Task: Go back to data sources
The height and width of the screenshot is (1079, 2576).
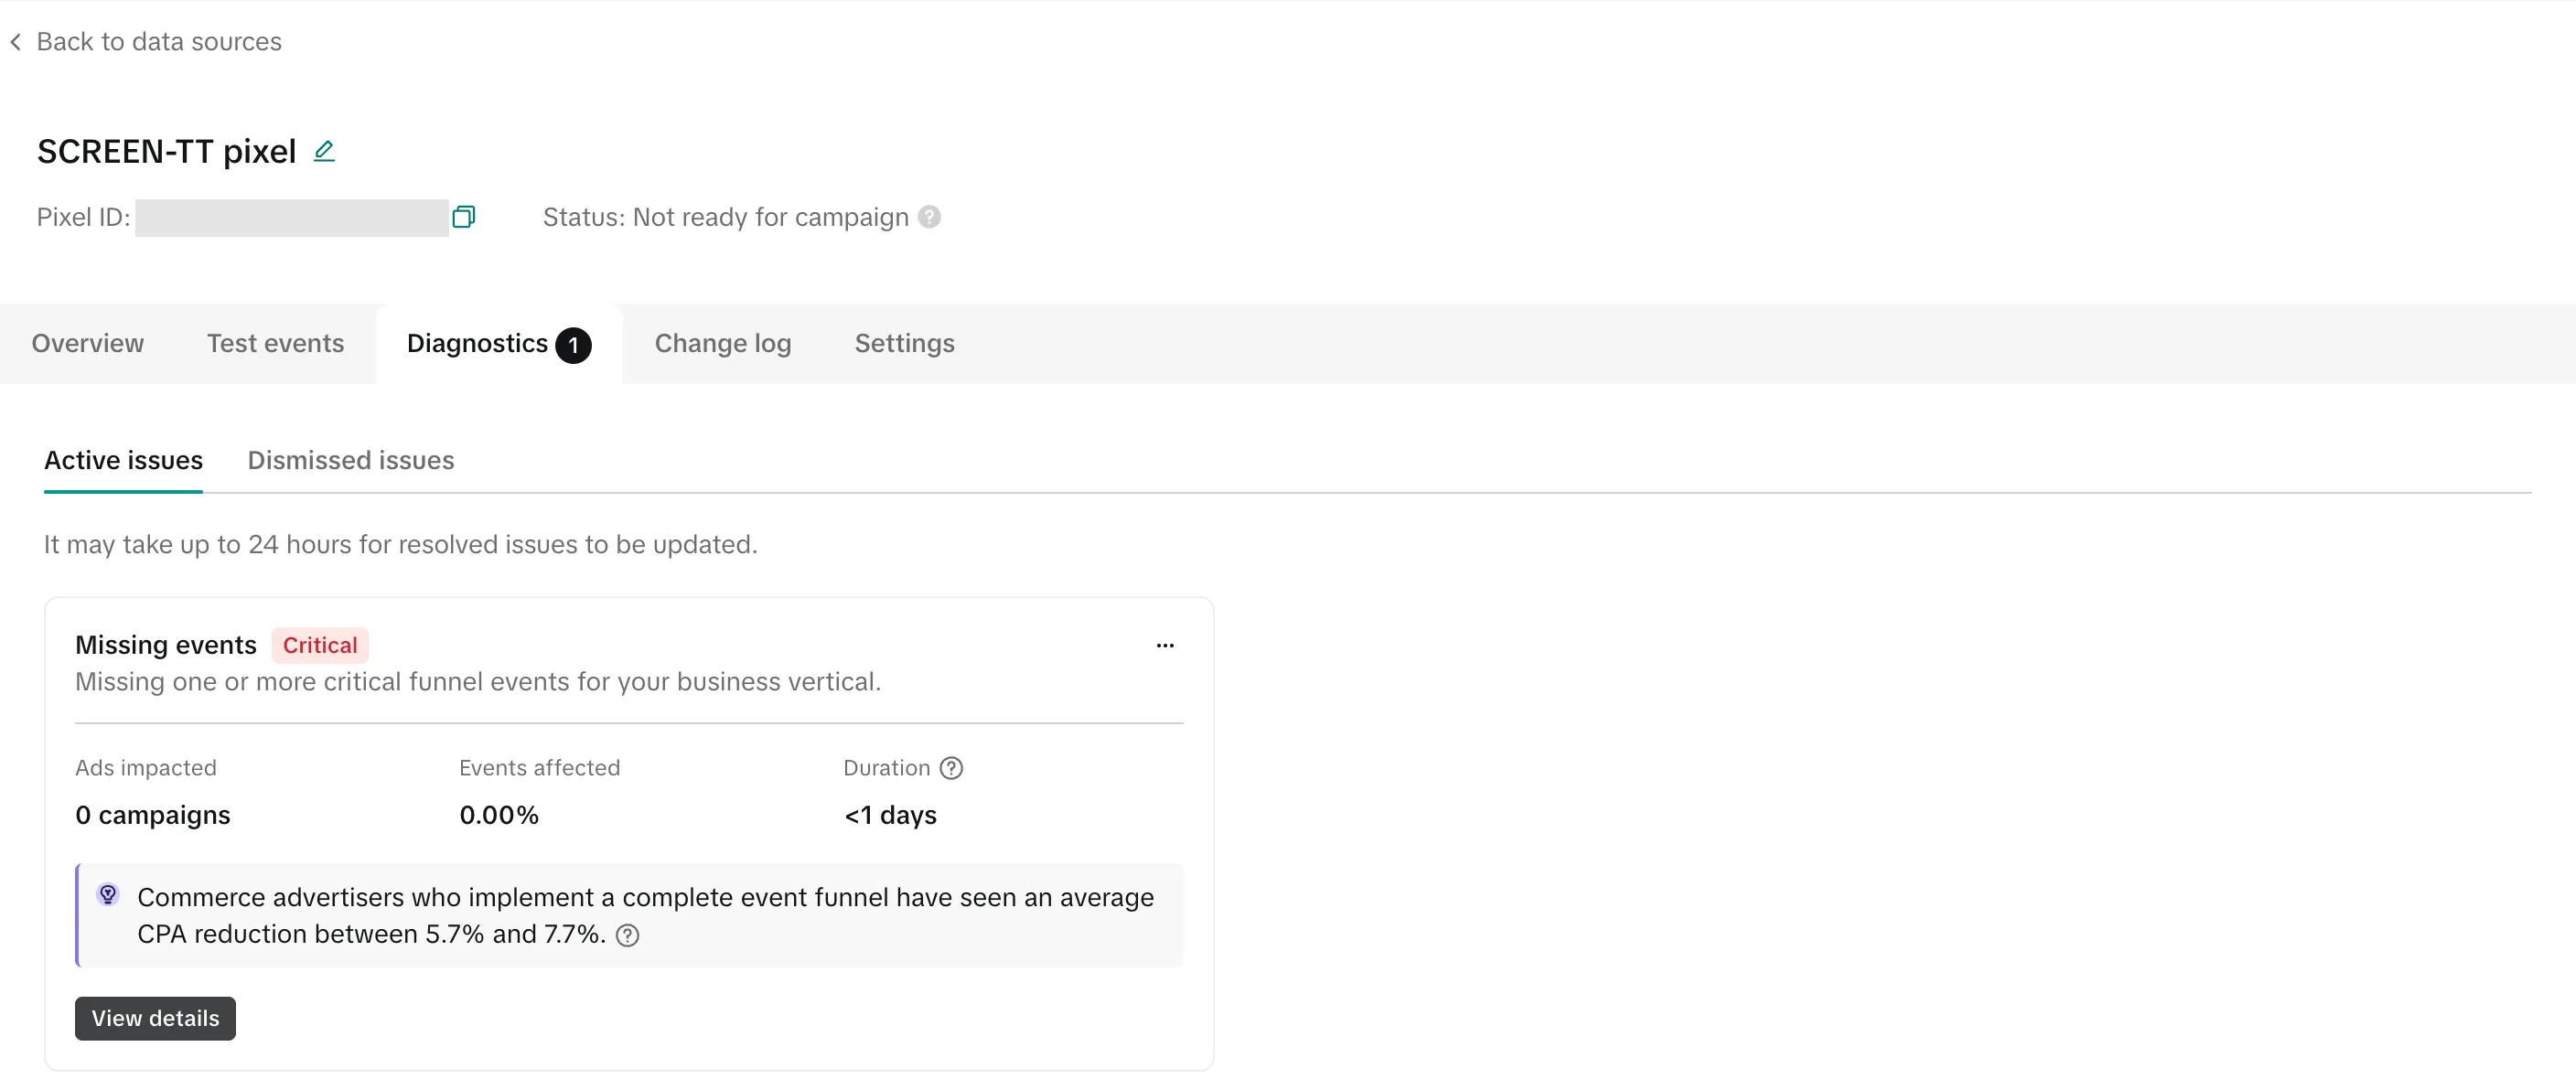Action: coord(146,42)
